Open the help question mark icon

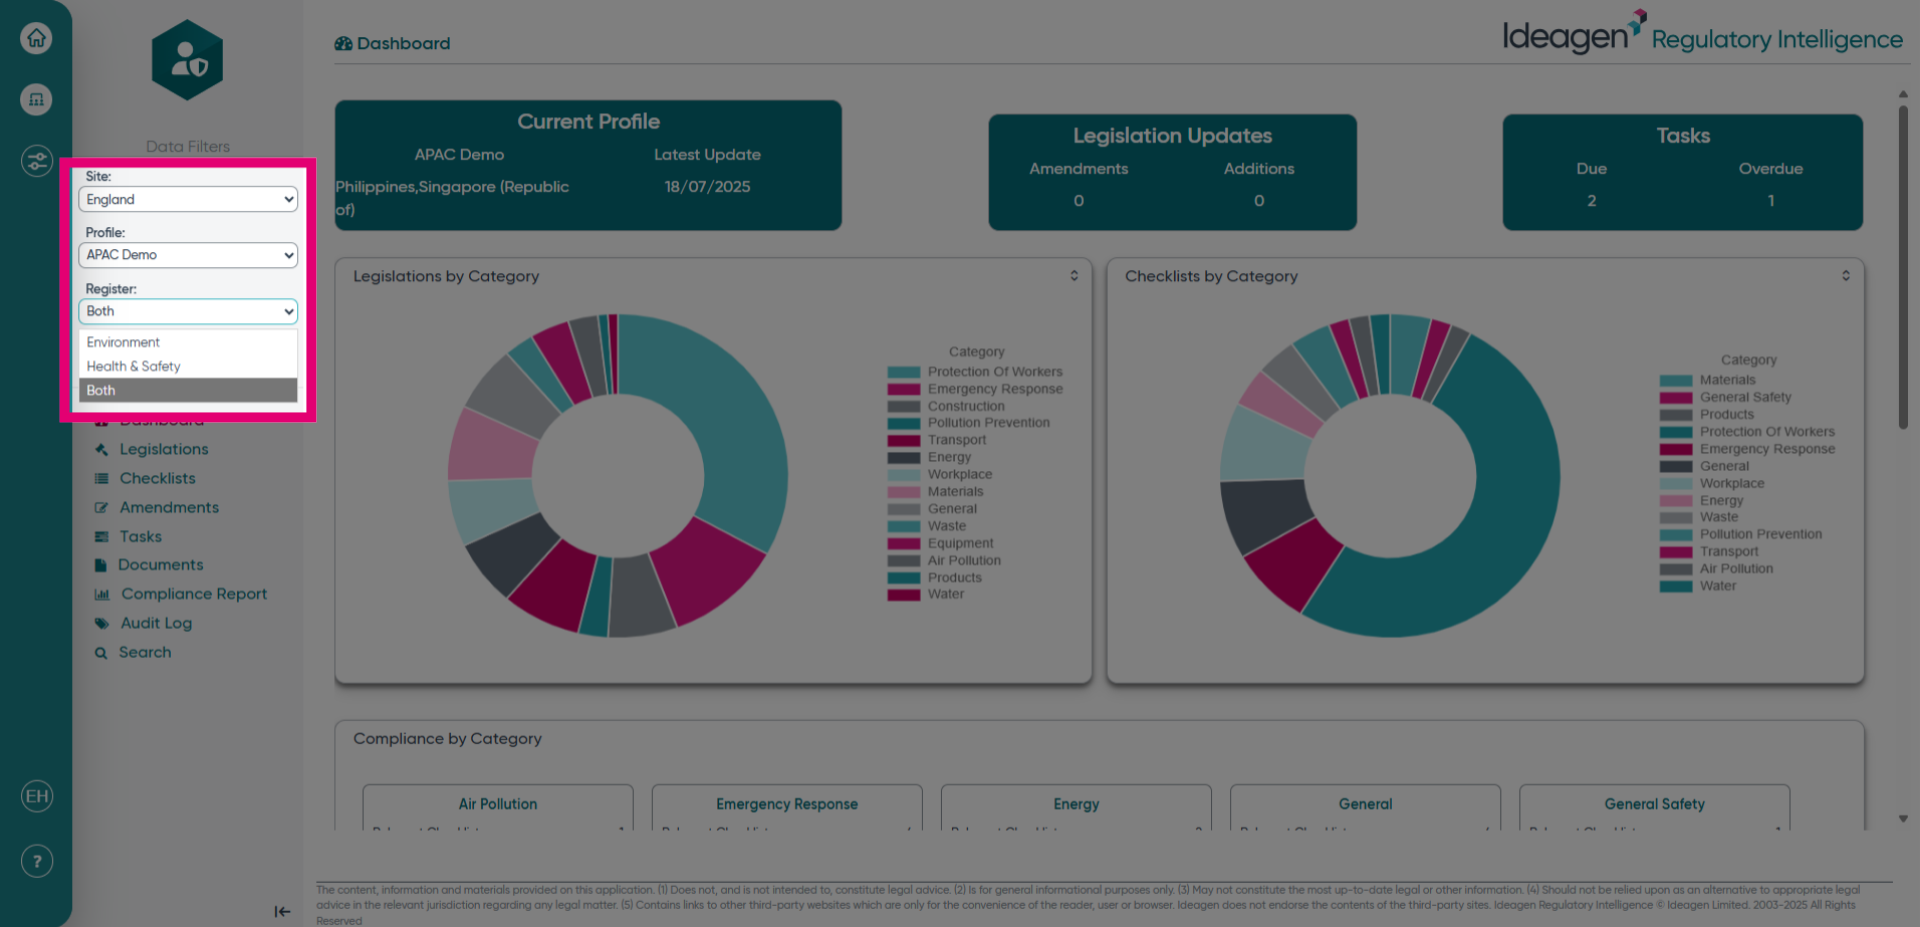37,861
